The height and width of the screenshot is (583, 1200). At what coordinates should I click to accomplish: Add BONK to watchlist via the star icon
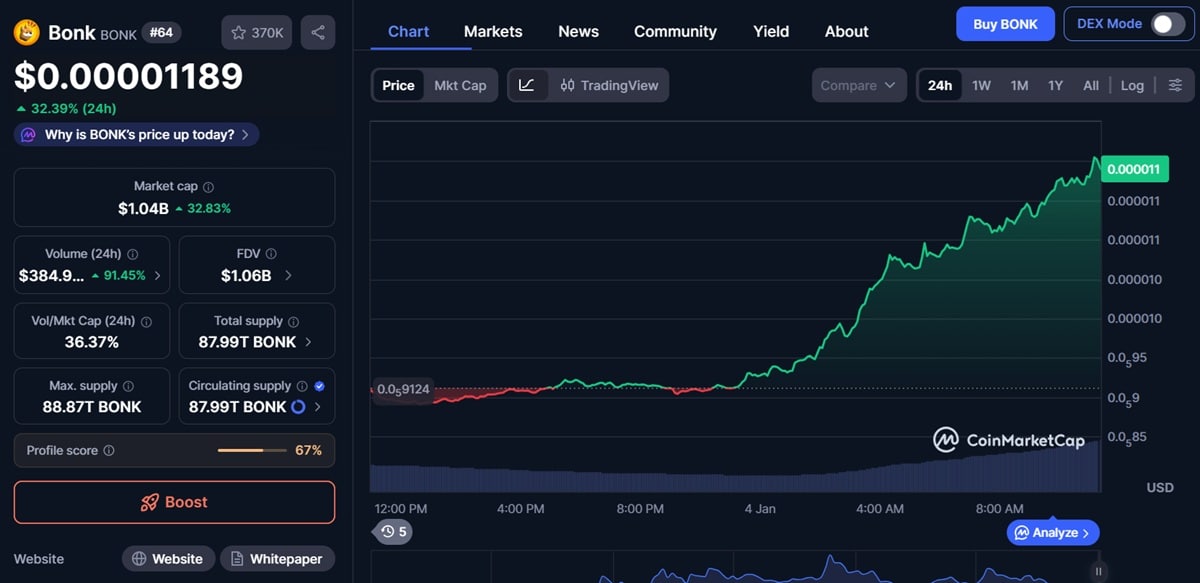pos(238,32)
